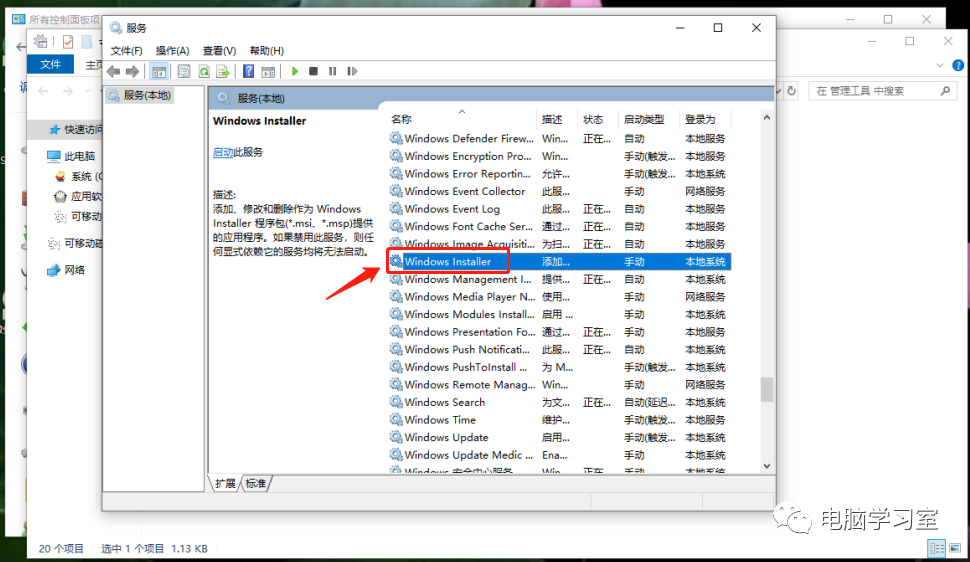Click the Export List toolbar icon
The image size is (970, 562).
223,72
